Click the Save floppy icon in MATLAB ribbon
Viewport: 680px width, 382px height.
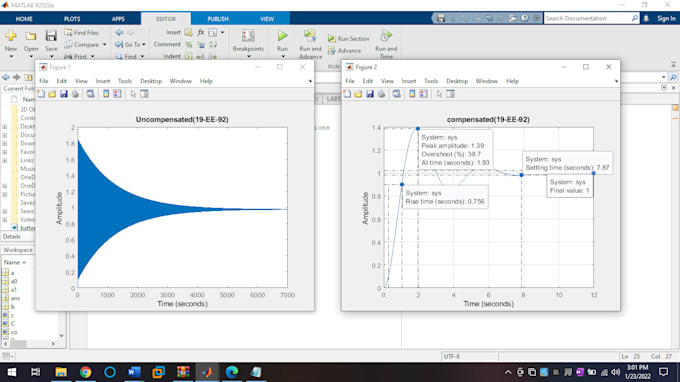pyautogui.click(x=51, y=36)
